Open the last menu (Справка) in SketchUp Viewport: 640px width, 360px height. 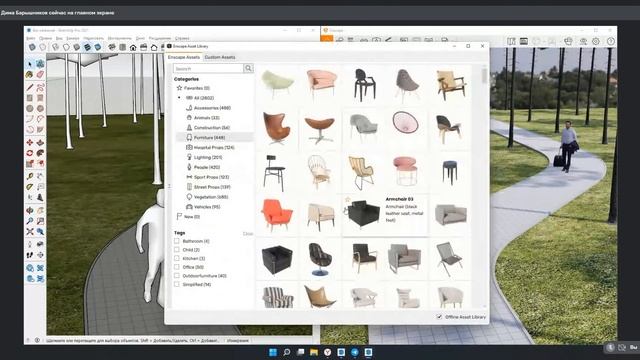[182, 38]
